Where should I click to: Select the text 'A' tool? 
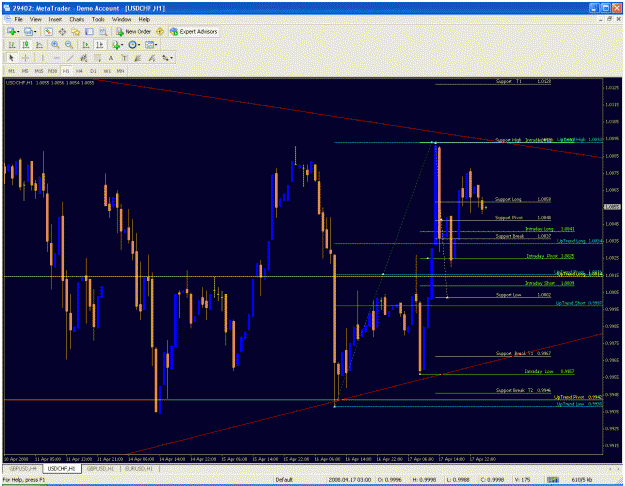coord(111,58)
